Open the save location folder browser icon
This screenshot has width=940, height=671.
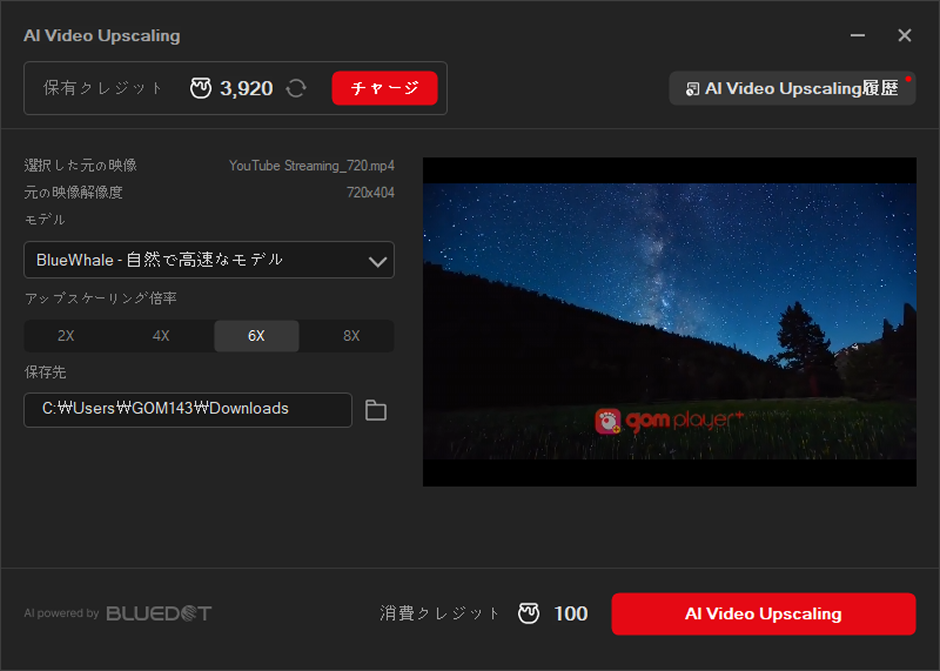[376, 410]
